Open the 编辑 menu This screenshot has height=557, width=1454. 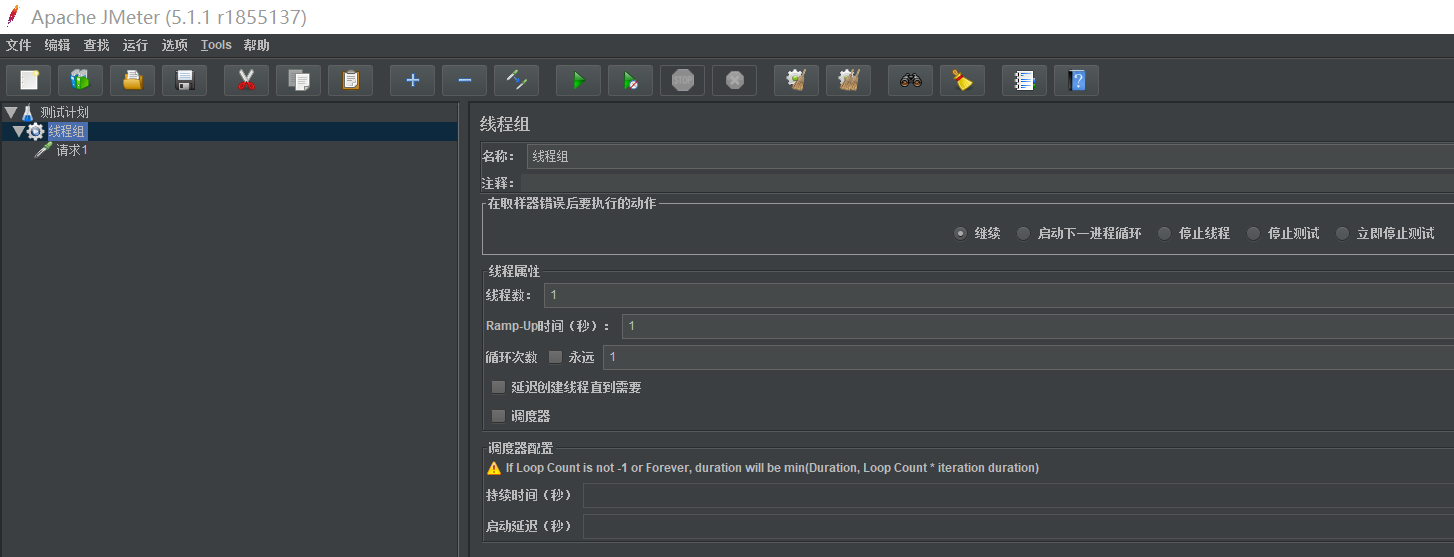tap(58, 45)
